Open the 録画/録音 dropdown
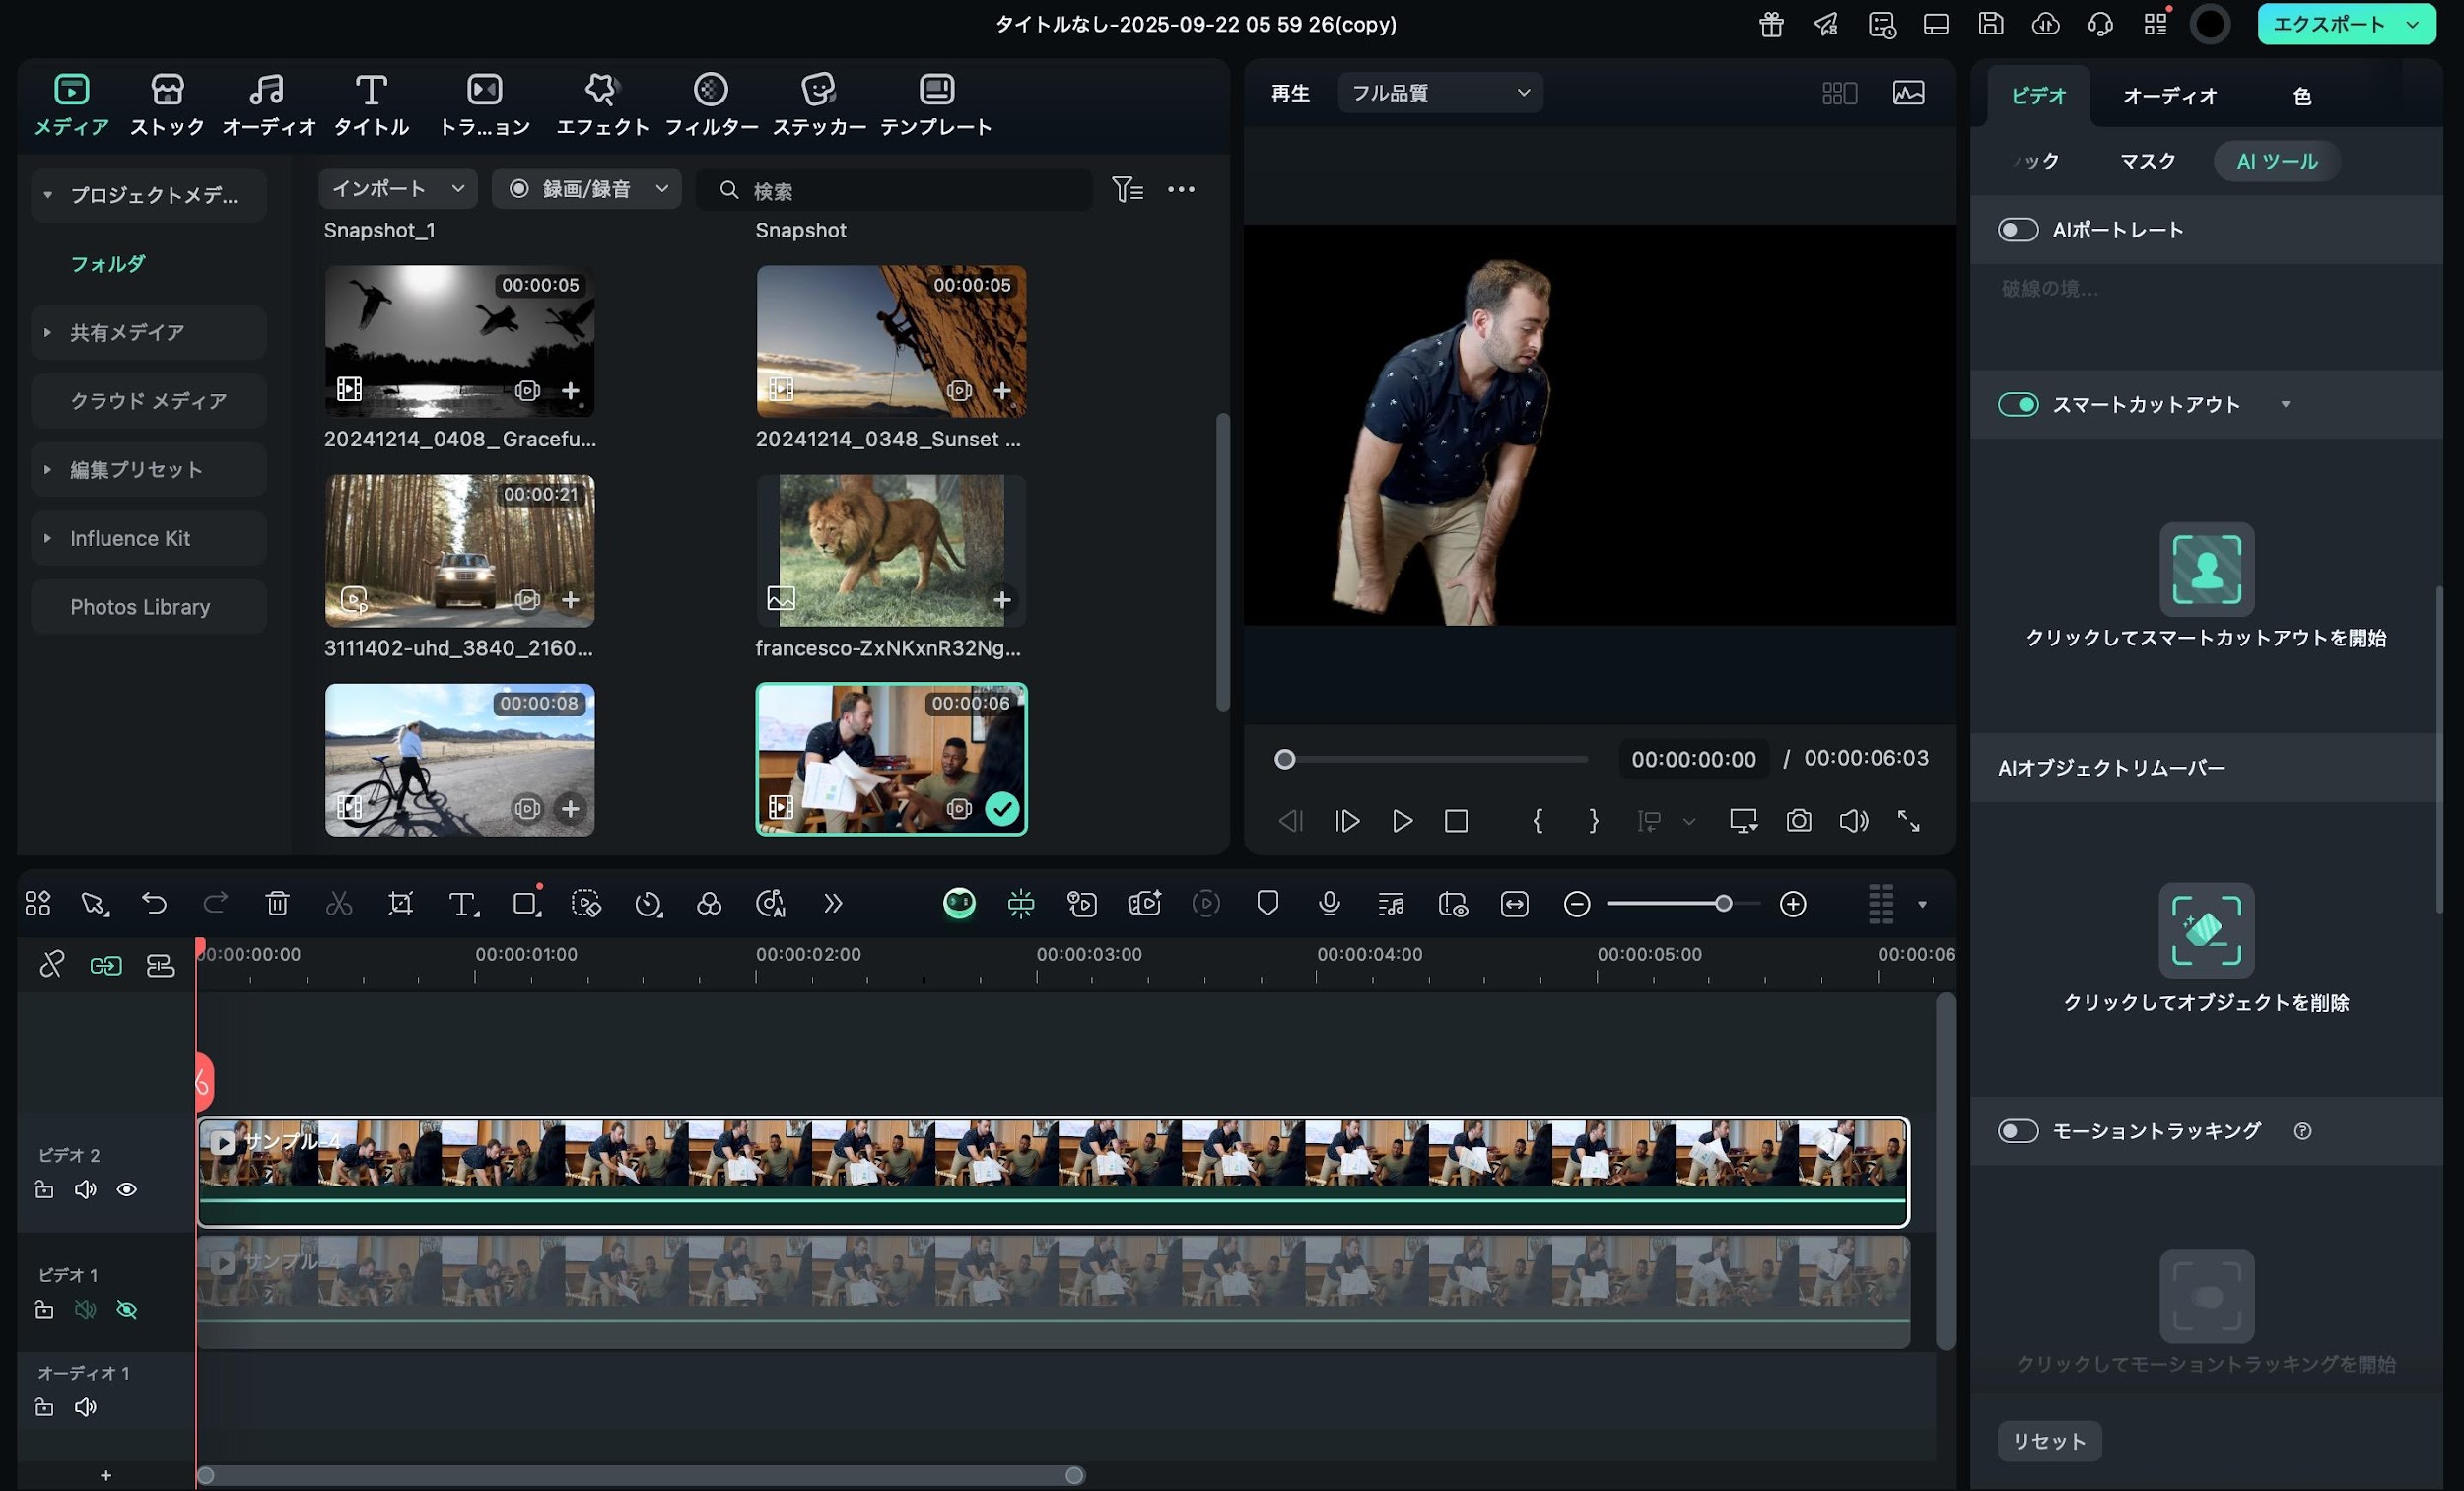The image size is (2464, 1491). point(586,189)
